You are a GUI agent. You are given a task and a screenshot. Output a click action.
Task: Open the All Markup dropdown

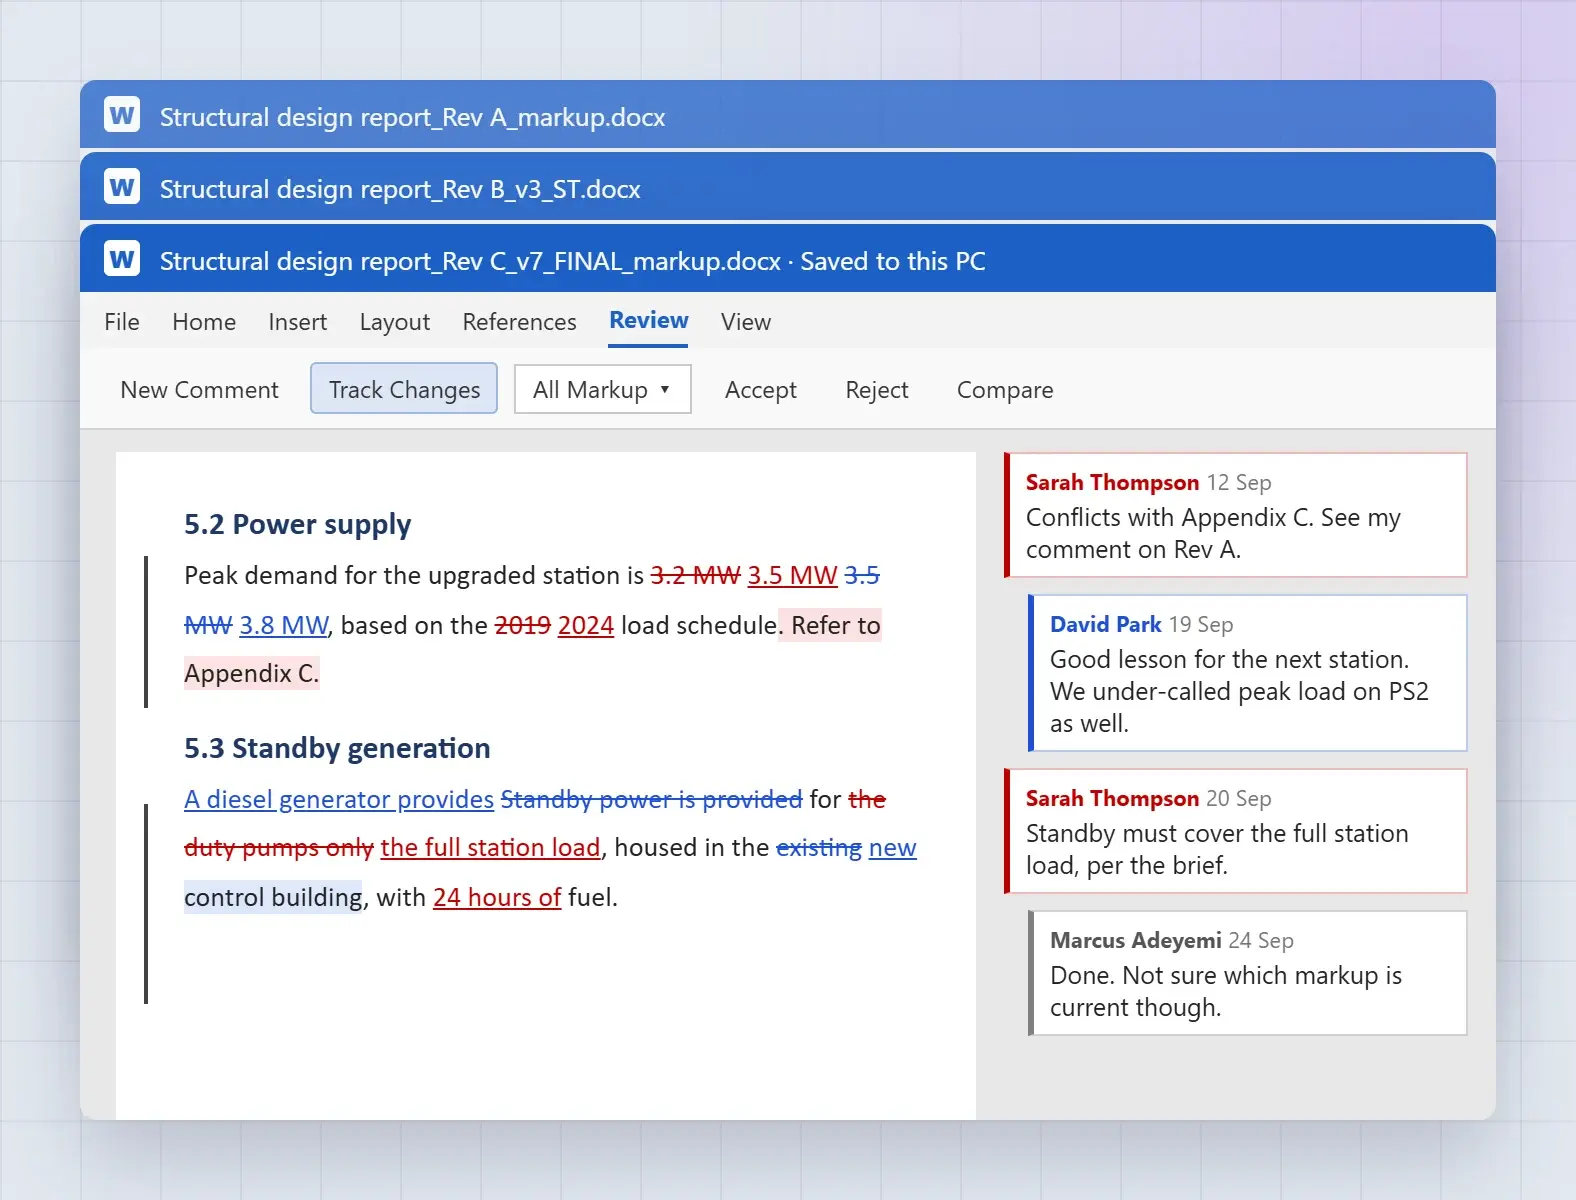[602, 389]
